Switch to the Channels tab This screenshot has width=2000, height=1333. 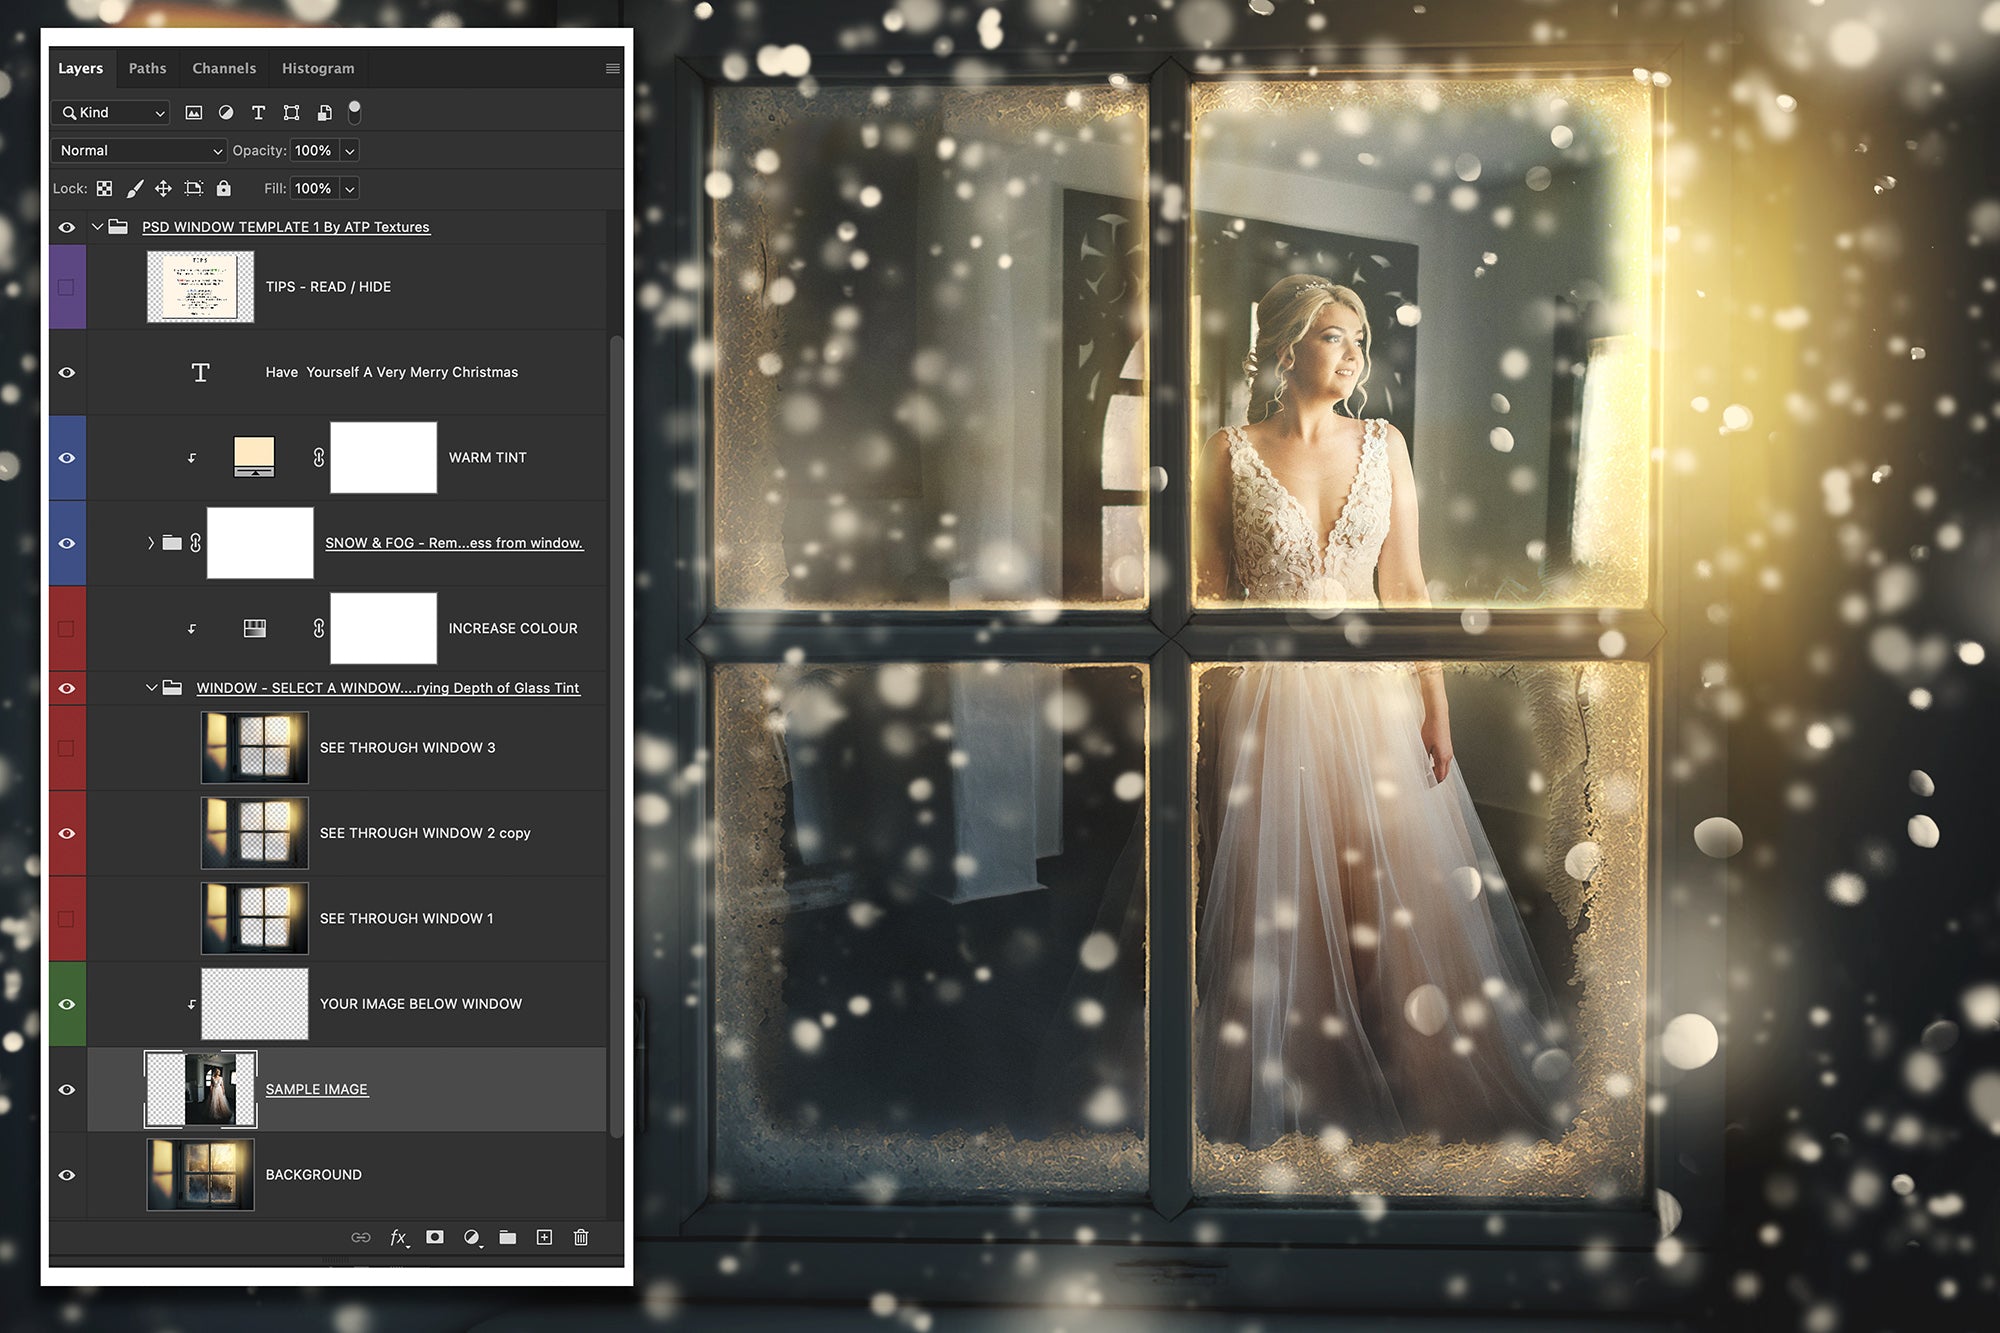pos(224,68)
